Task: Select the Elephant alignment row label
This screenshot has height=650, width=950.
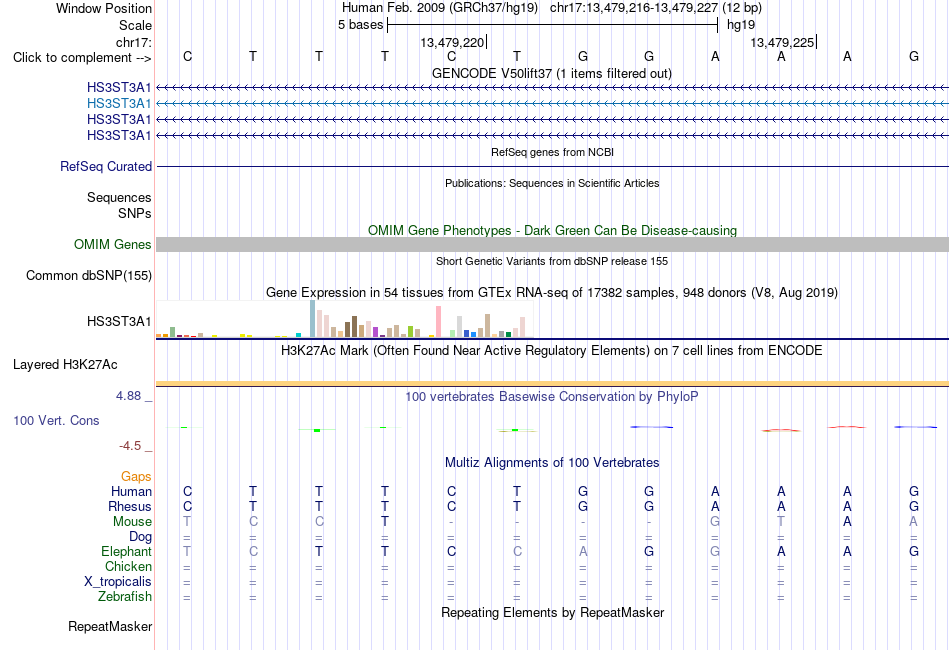Action: [126, 552]
